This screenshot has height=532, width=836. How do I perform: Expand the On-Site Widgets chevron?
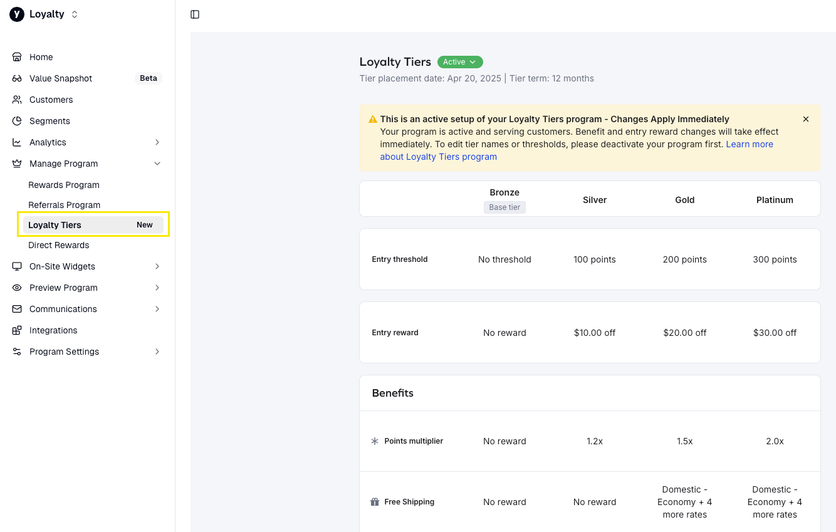[157, 266]
